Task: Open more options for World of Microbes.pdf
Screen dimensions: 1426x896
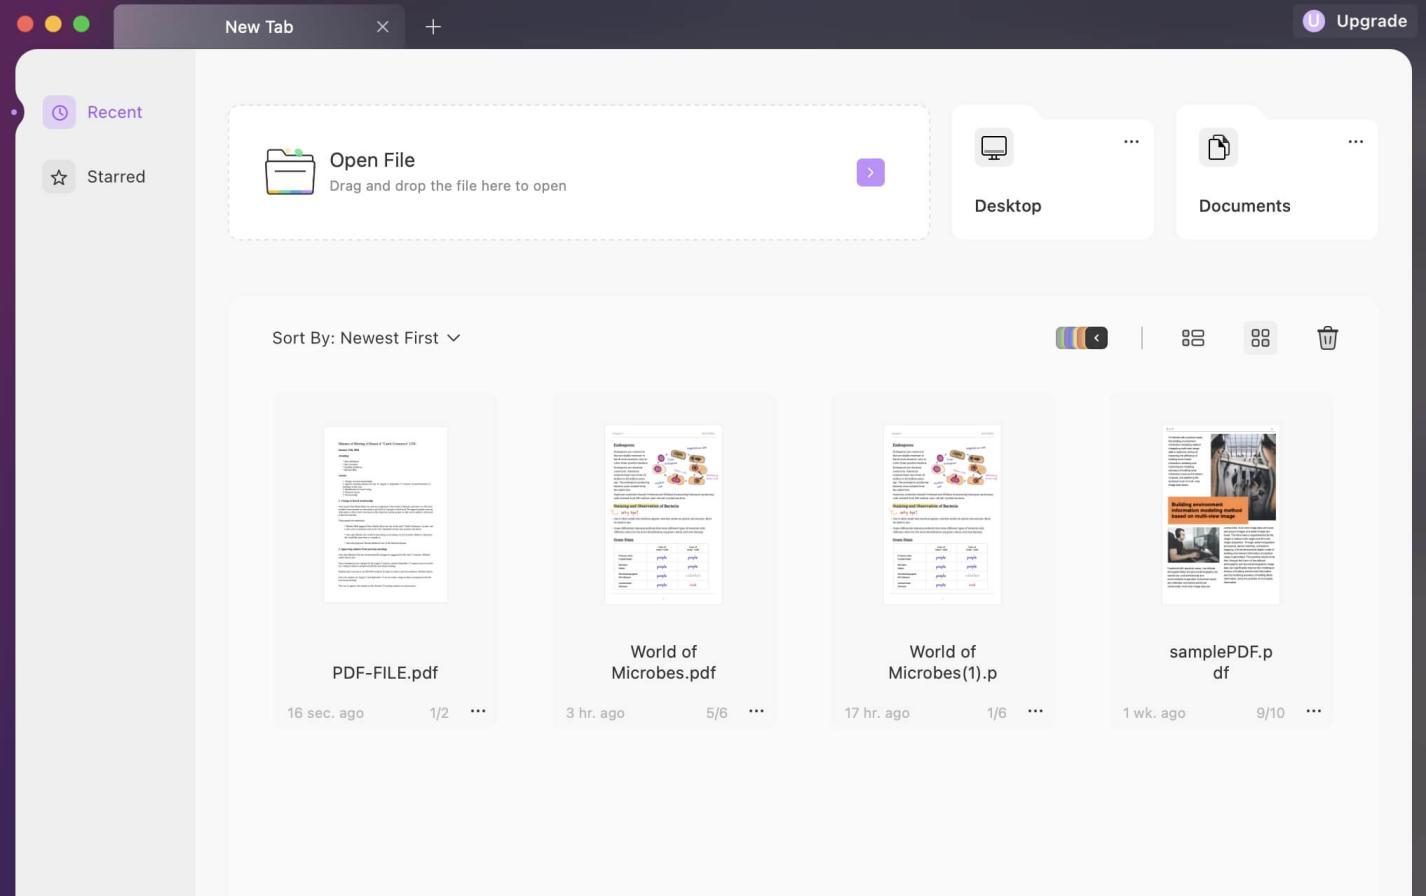Action: (x=756, y=711)
